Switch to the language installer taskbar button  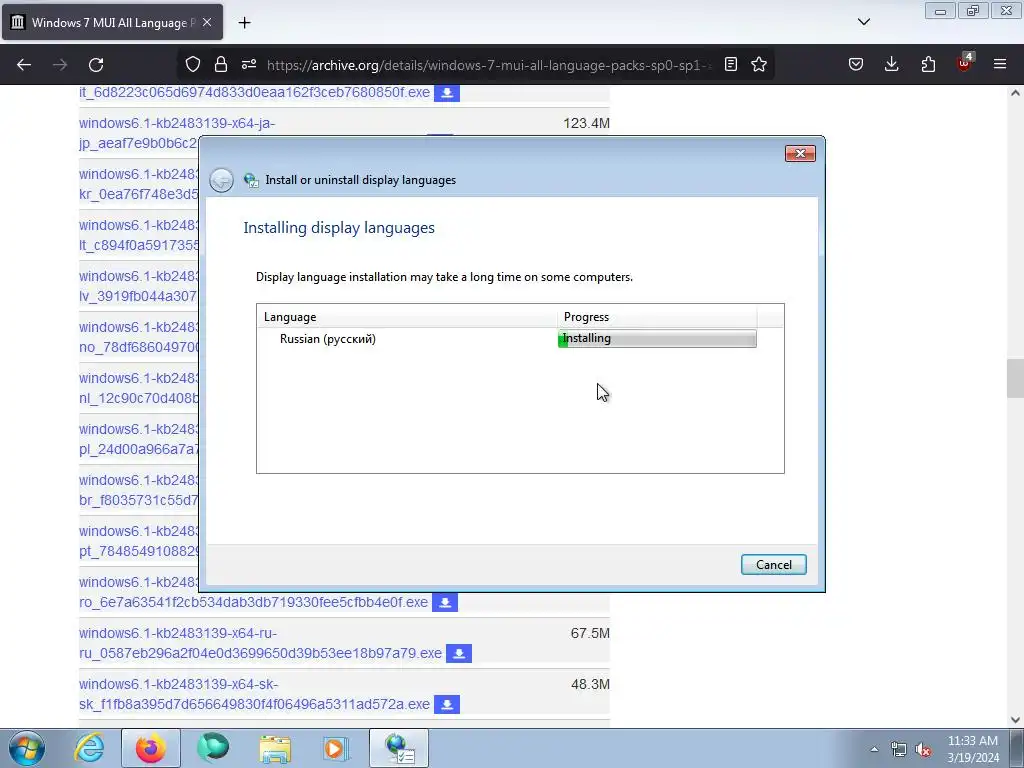pyautogui.click(x=399, y=748)
